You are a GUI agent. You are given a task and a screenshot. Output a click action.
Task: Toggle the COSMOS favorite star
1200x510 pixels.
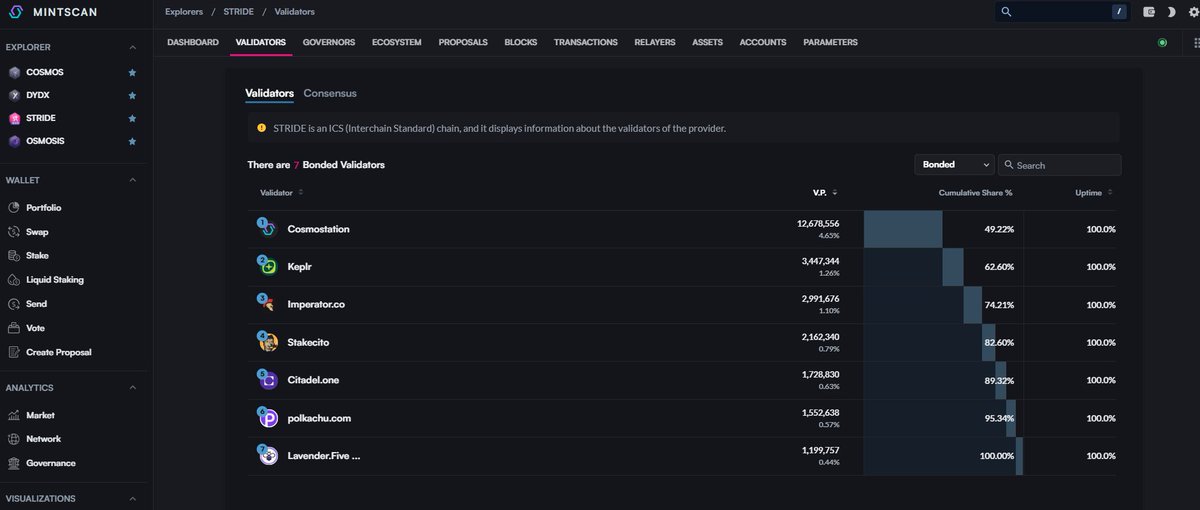pos(132,73)
